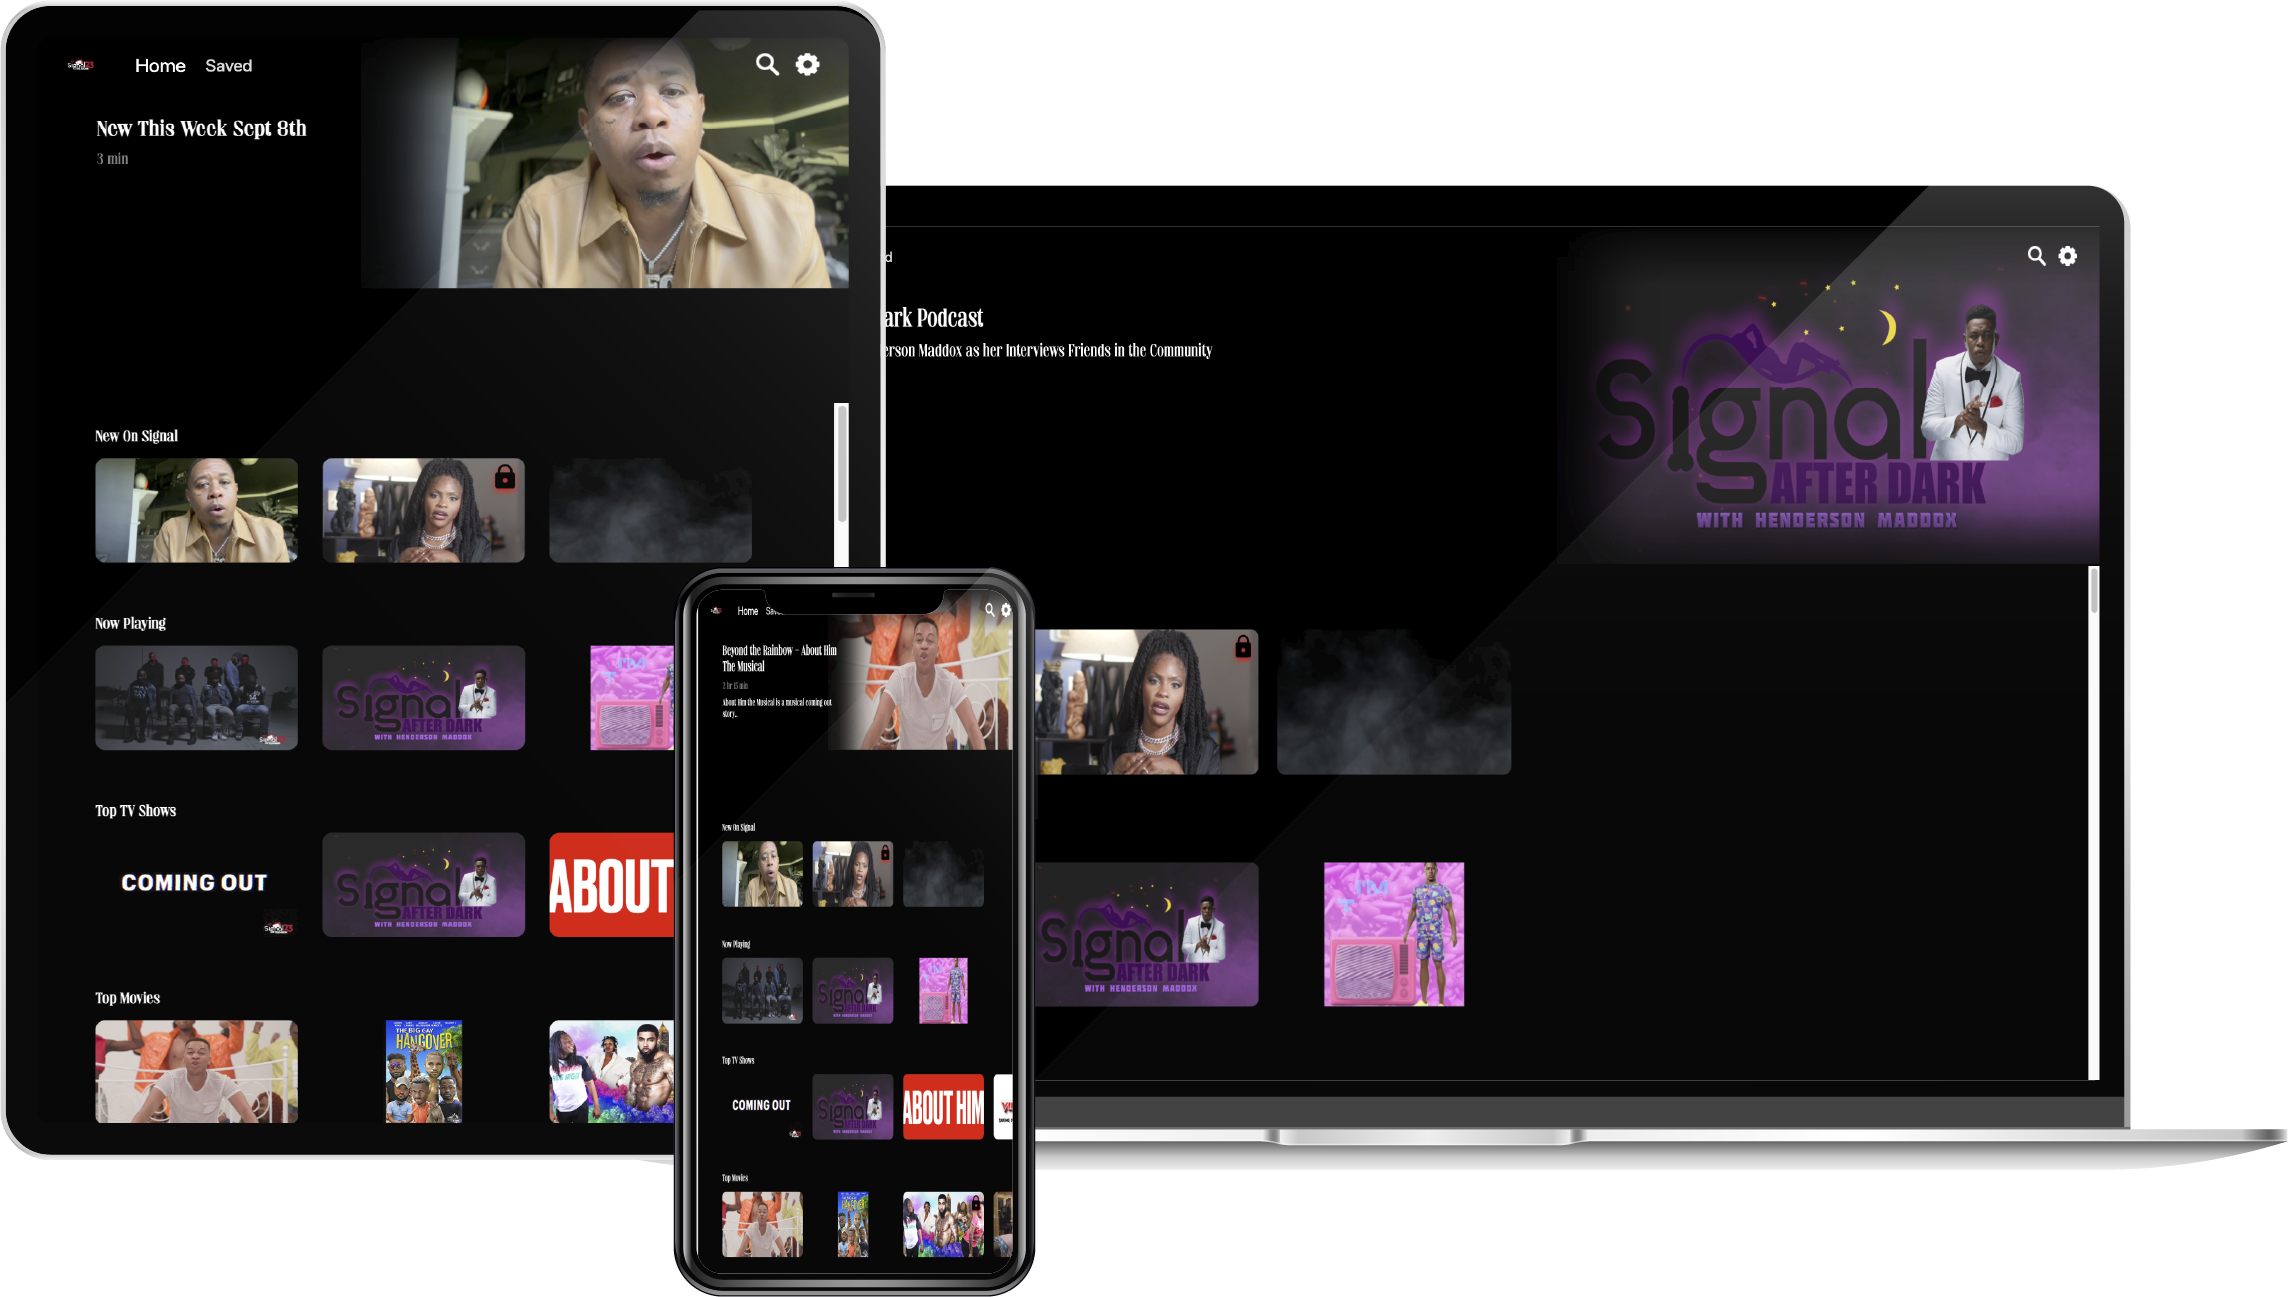This screenshot has width=2288, height=1297.
Task: Open search on the tablet screen
Action: 767,65
